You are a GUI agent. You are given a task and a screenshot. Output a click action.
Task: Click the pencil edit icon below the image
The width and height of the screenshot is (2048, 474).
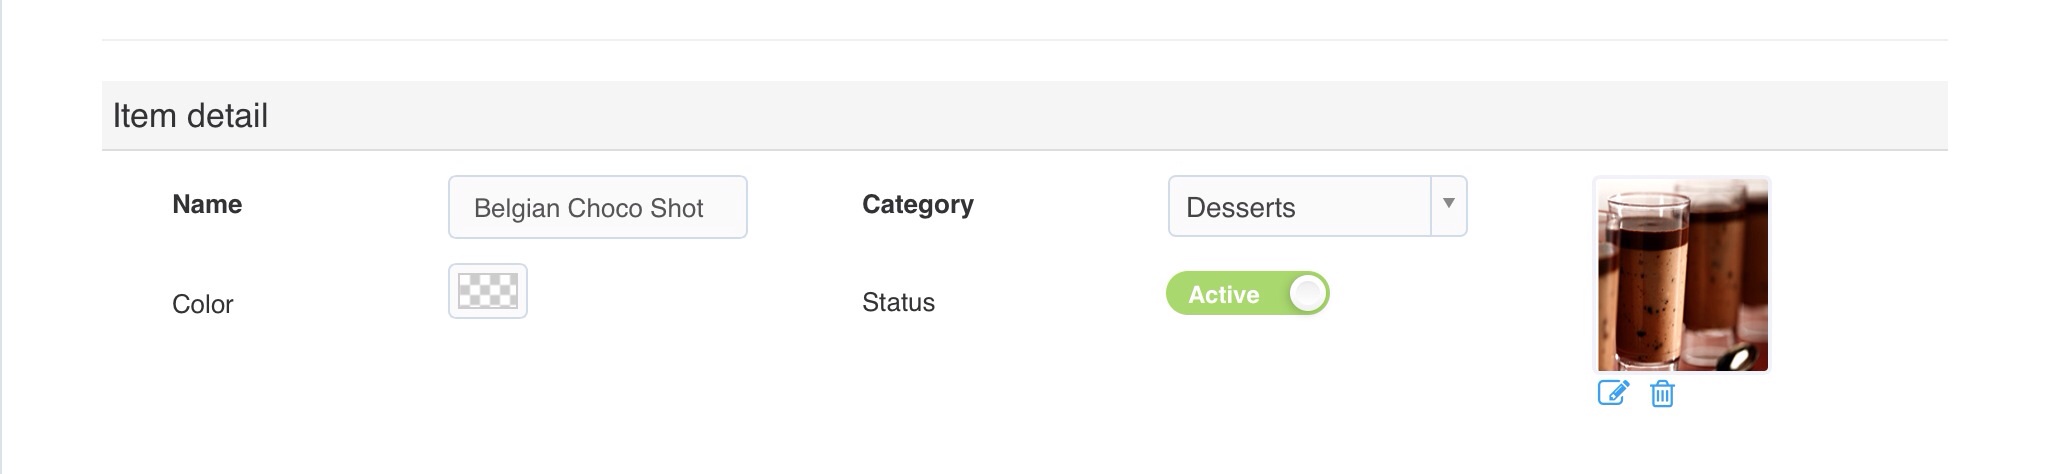pyautogui.click(x=1613, y=393)
